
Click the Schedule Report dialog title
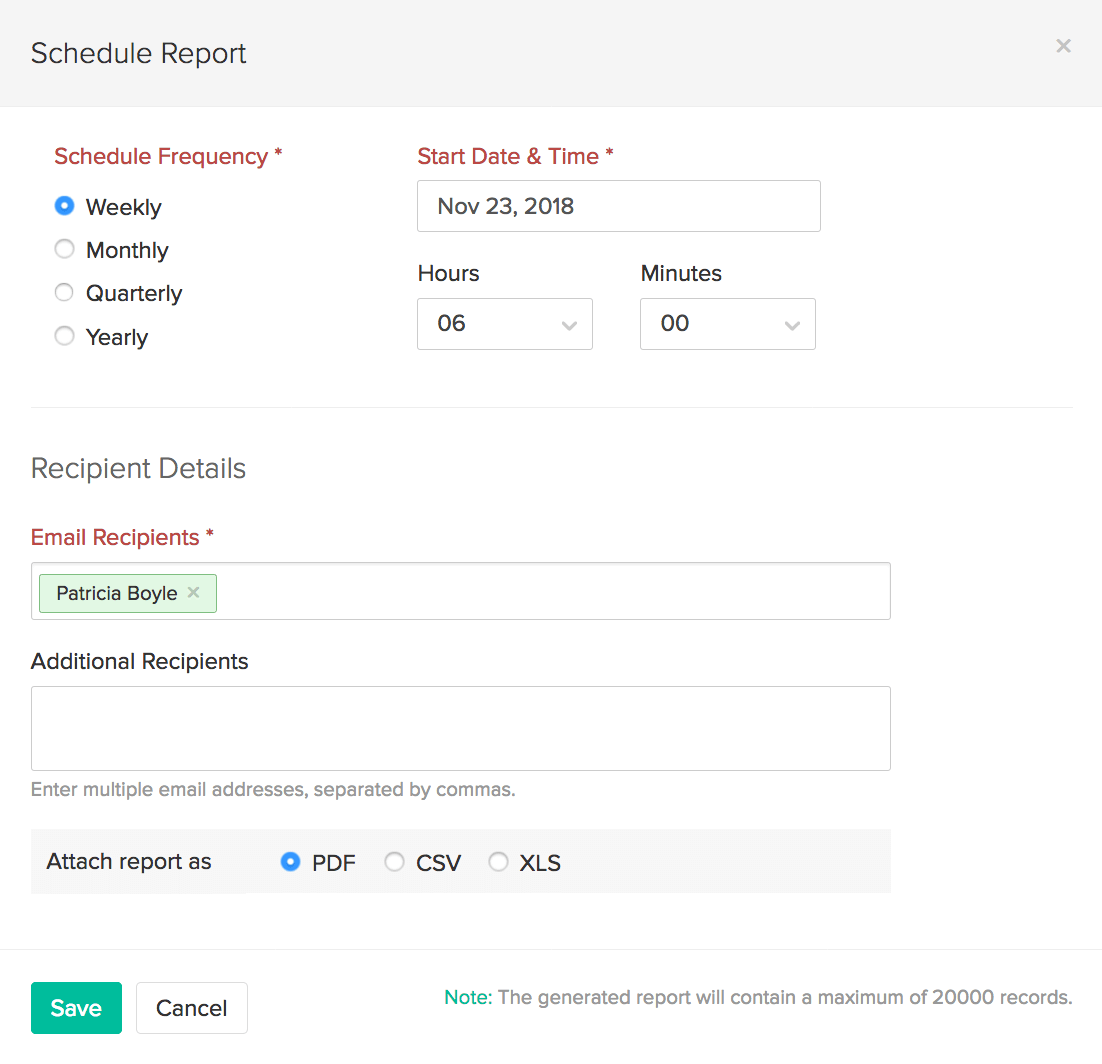138,53
